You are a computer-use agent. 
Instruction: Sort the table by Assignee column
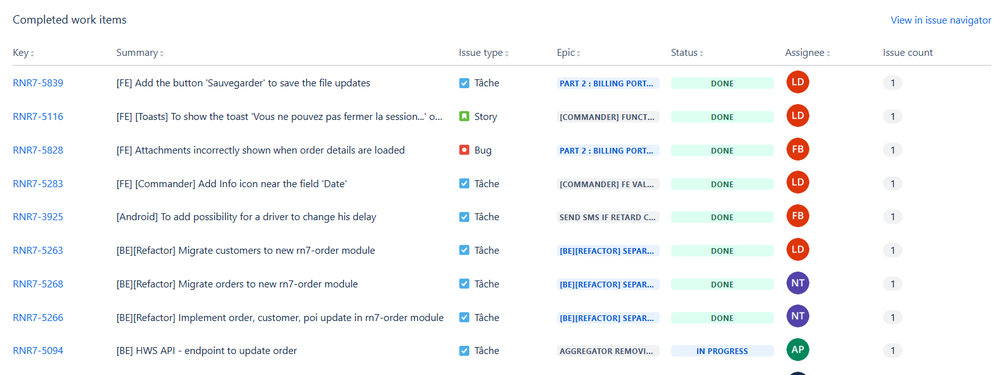point(807,53)
